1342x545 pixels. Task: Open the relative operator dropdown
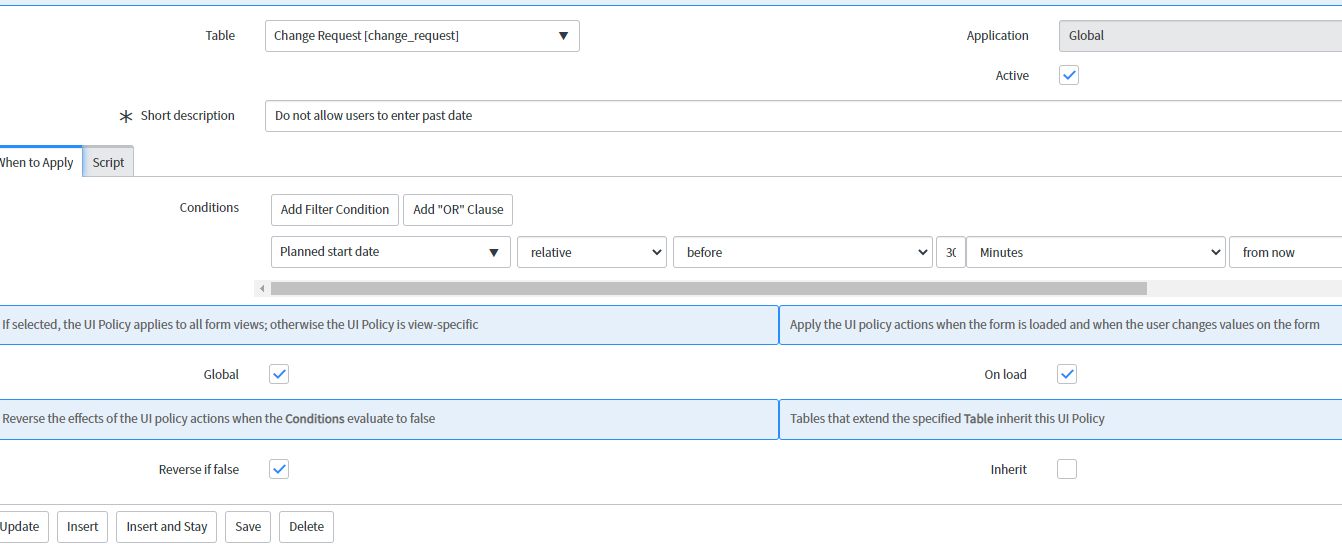click(x=592, y=252)
